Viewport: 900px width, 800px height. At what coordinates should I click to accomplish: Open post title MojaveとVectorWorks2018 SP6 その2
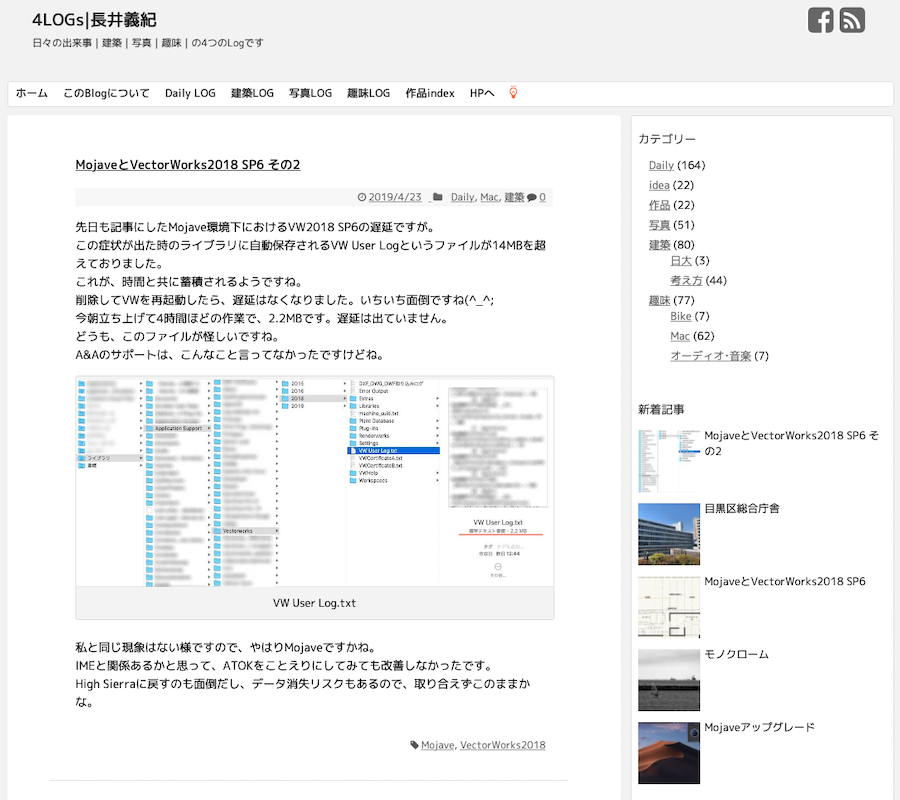[x=188, y=165]
